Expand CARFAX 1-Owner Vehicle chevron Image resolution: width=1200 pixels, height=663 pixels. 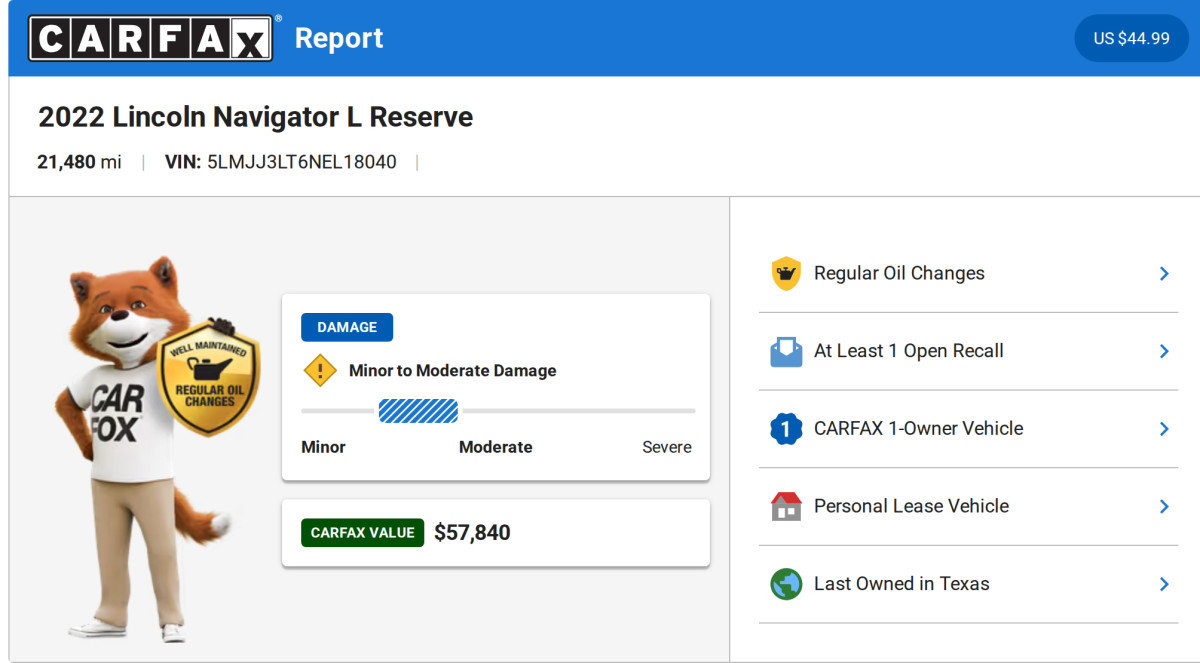[1164, 429]
